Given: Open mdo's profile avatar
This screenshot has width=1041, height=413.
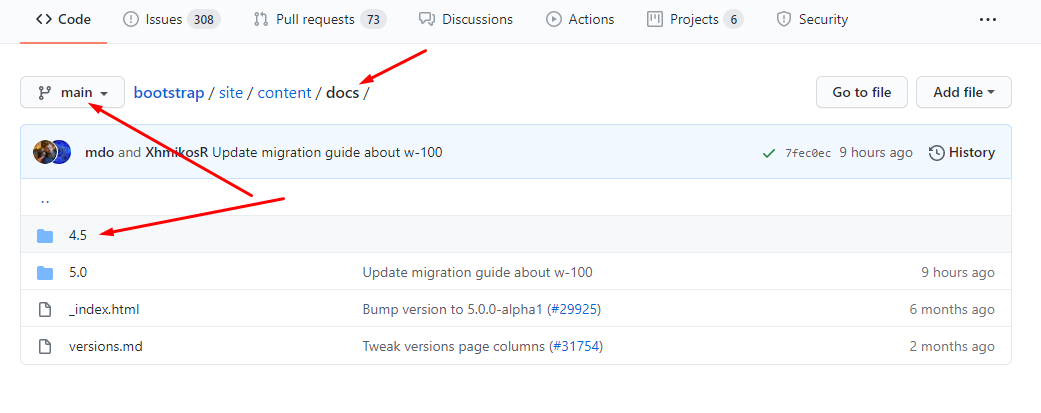Looking at the screenshot, I should point(44,153).
